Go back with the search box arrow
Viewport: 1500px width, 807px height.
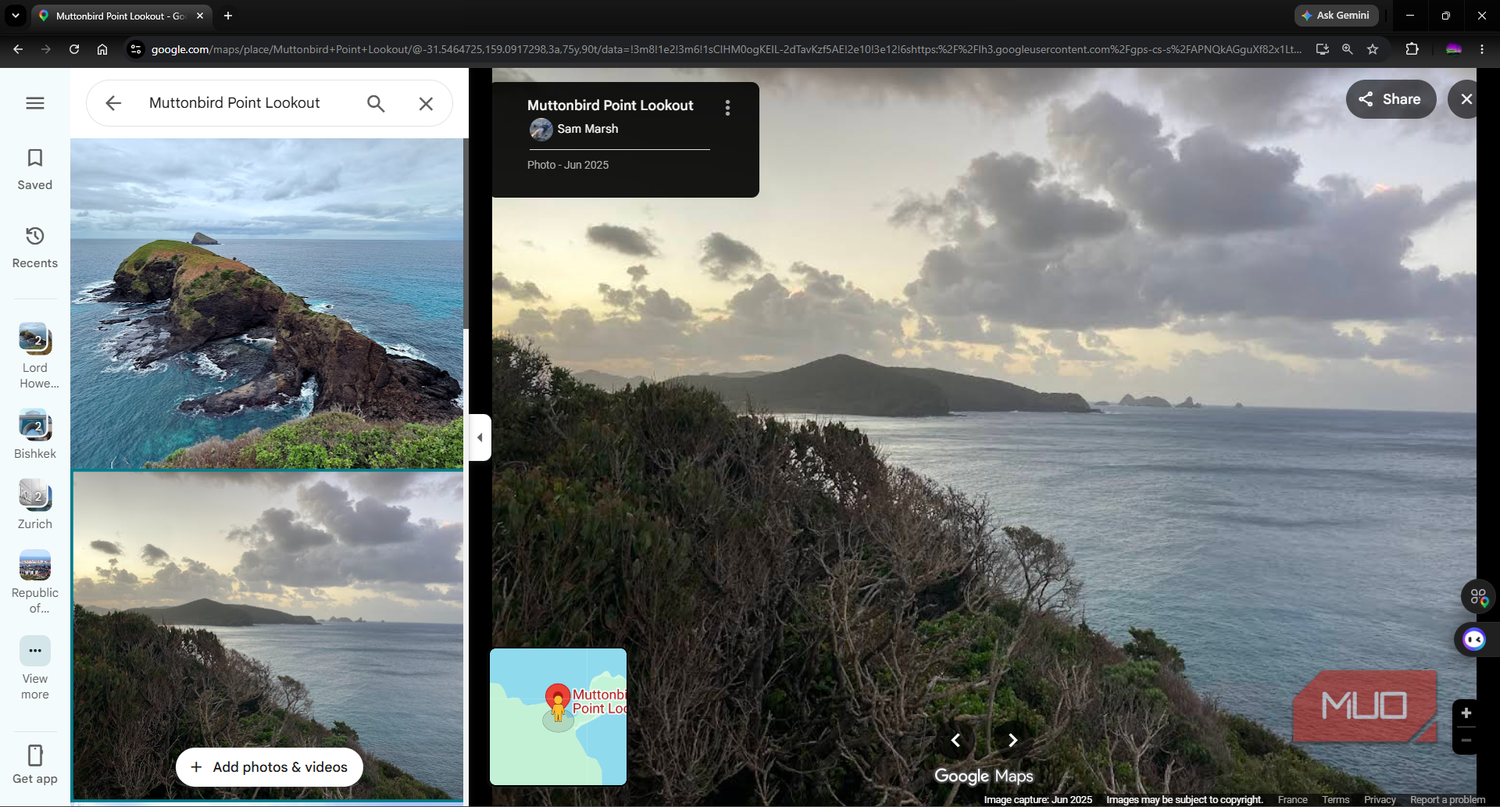click(113, 103)
